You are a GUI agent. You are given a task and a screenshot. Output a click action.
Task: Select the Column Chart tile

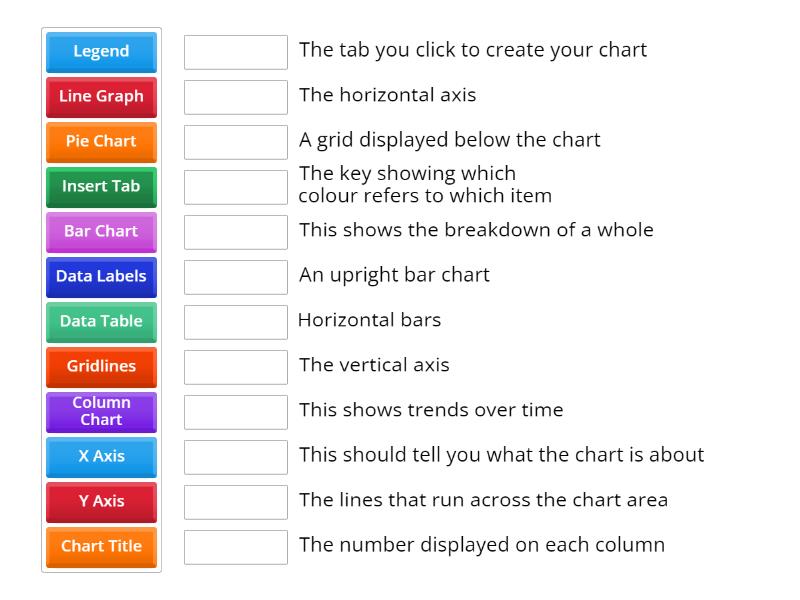click(101, 411)
